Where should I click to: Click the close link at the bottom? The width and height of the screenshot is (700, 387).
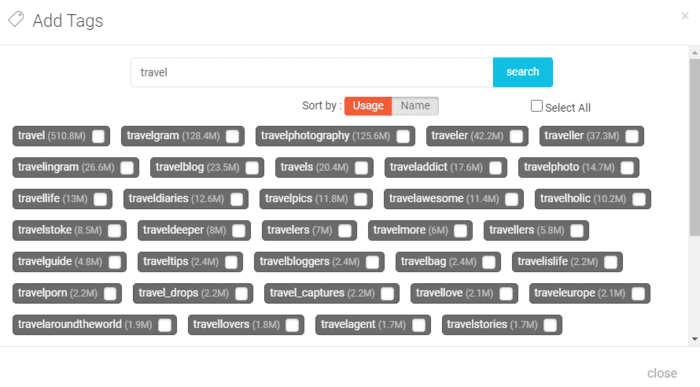(x=662, y=373)
